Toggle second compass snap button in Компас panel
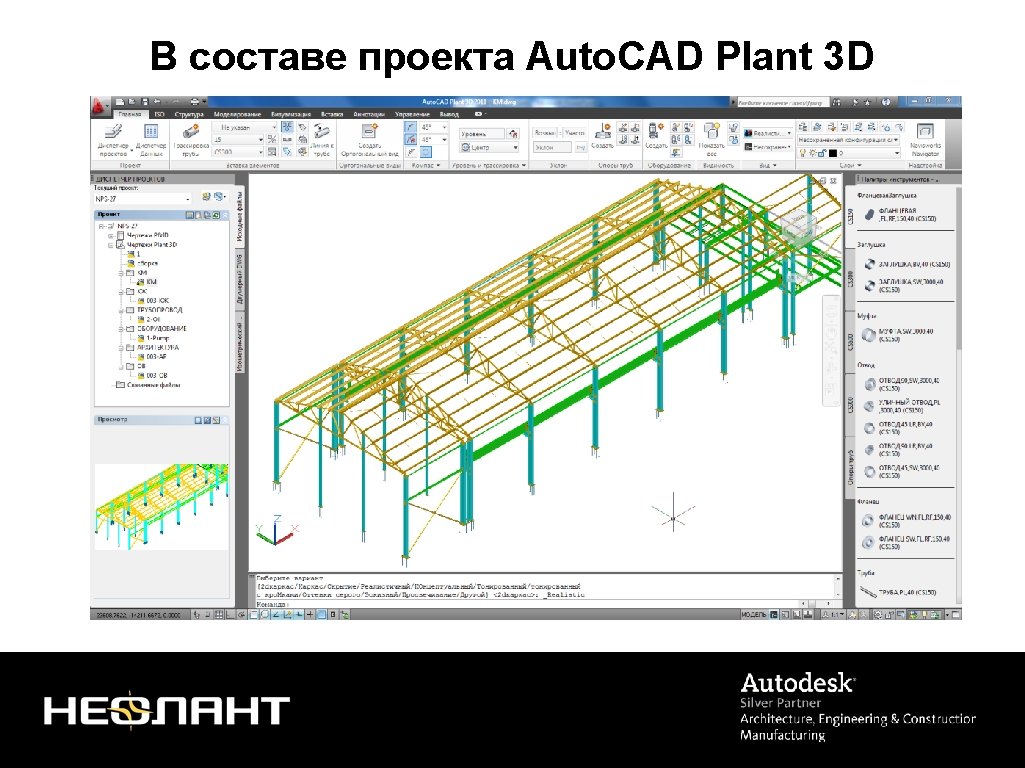The image size is (1025, 768). click(410, 140)
